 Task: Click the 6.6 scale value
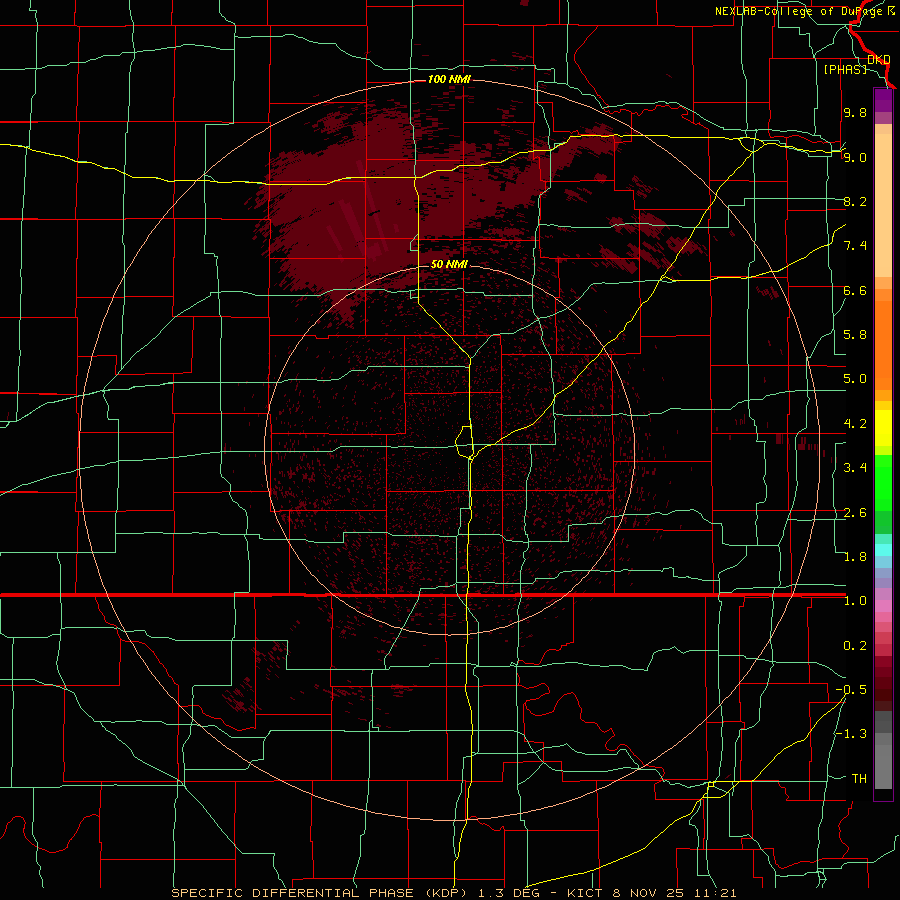click(855, 290)
